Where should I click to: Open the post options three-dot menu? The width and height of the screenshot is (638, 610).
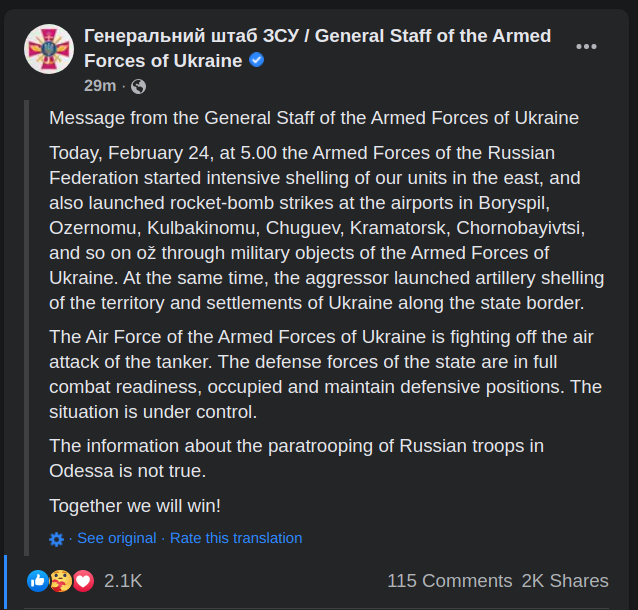[x=586, y=47]
